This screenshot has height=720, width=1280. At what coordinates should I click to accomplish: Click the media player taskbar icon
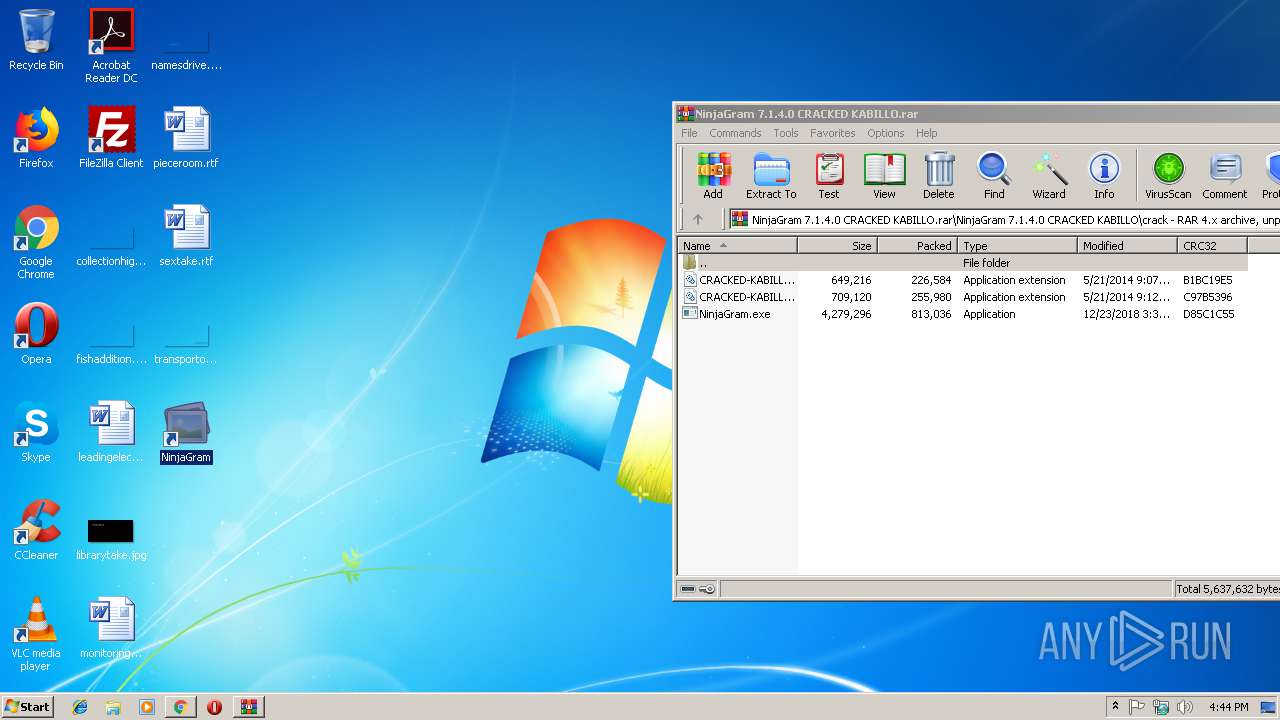[147, 707]
